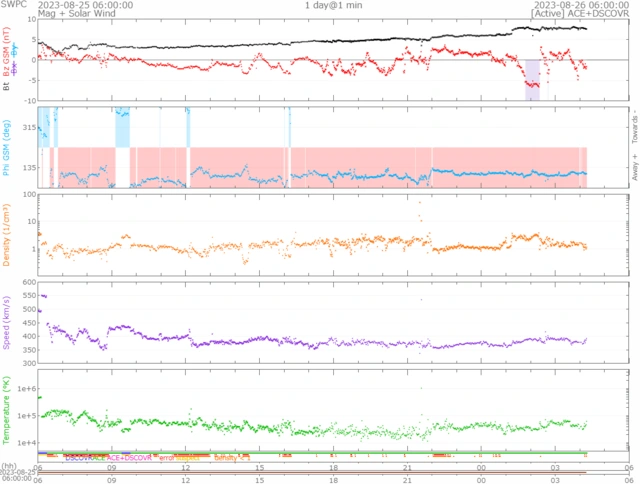Click the [Active] ACE+DSCOVR source label
640x484 pixels.
coord(581,15)
